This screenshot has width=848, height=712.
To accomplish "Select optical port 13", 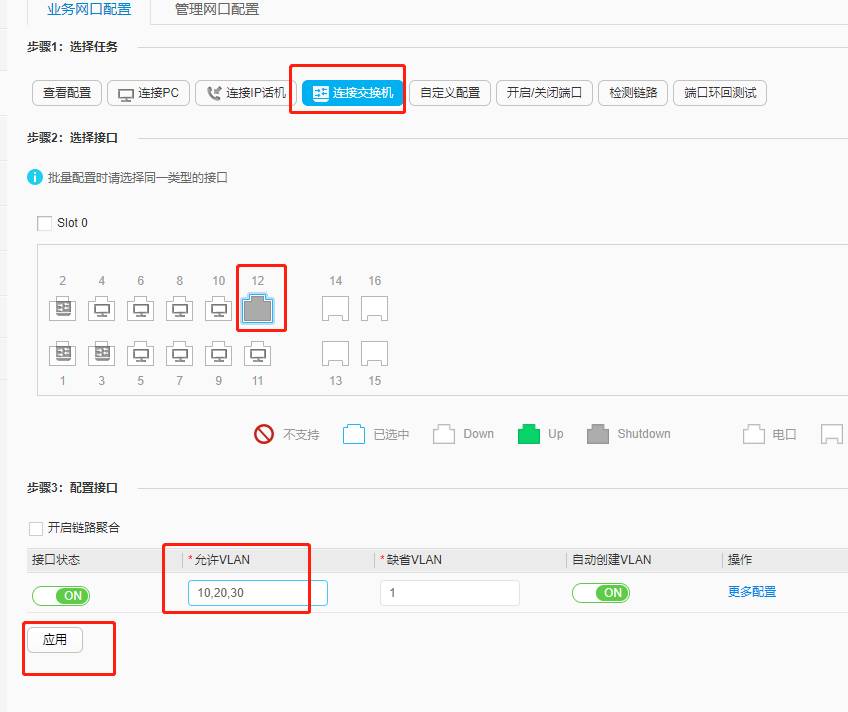I will tap(335, 354).
